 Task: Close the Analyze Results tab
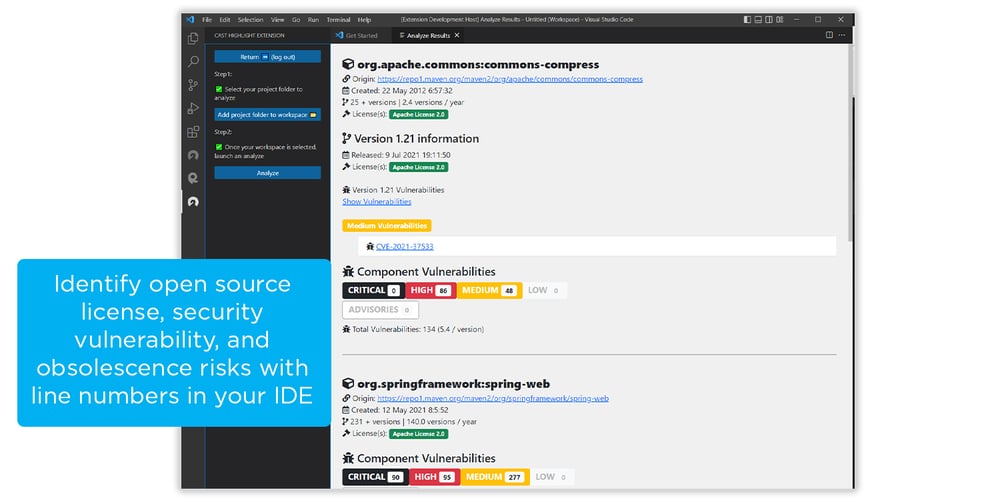[x=458, y=35]
